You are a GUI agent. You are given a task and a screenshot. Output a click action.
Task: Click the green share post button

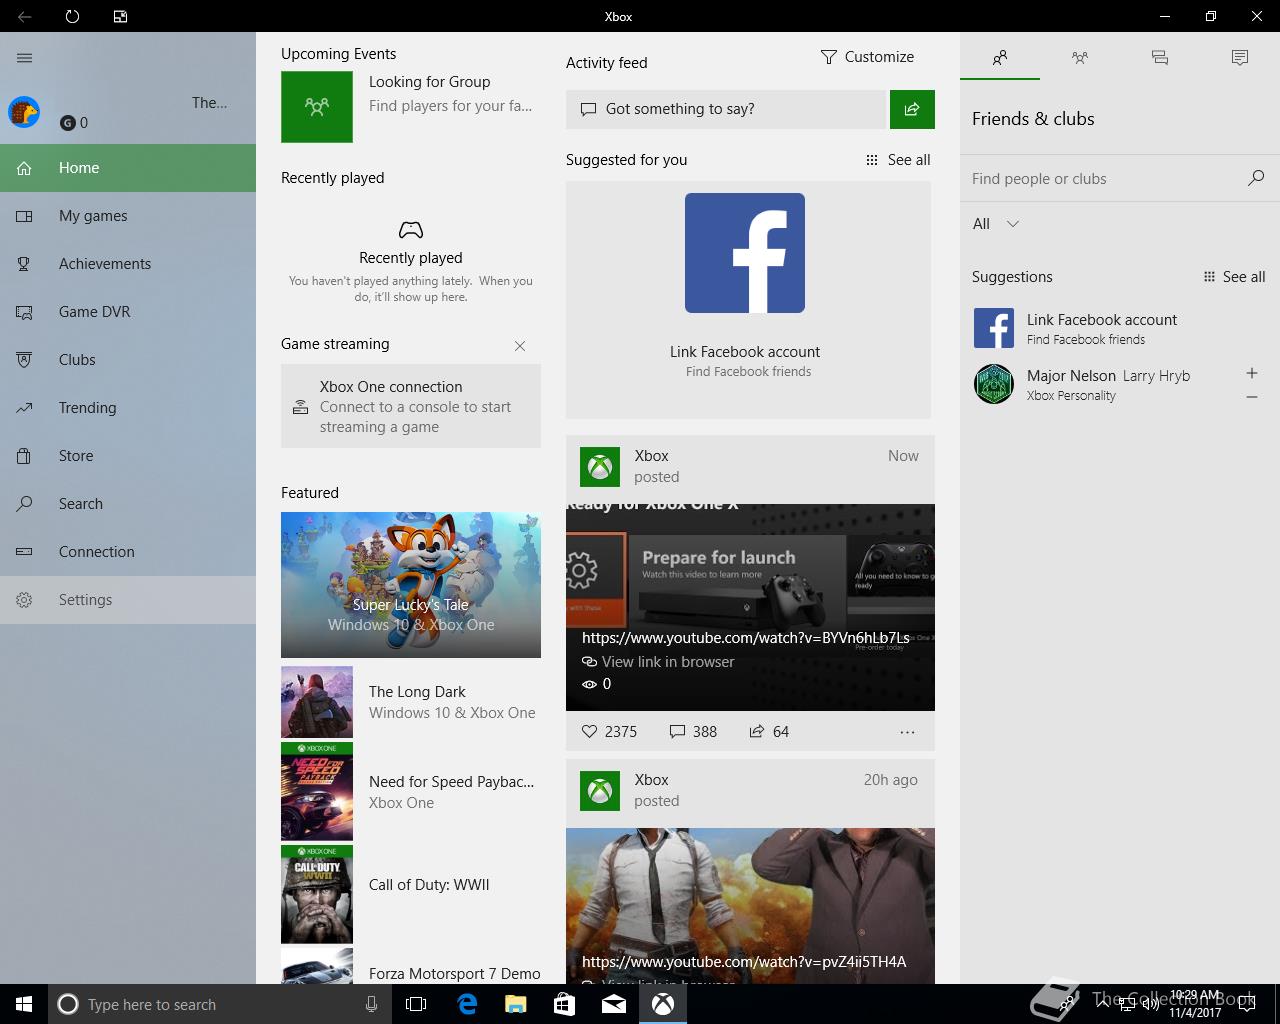click(912, 109)
